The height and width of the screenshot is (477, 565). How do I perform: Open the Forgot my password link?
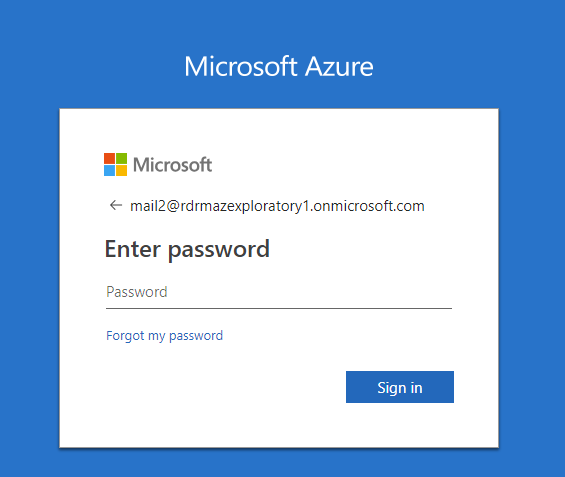coord(165,336)
